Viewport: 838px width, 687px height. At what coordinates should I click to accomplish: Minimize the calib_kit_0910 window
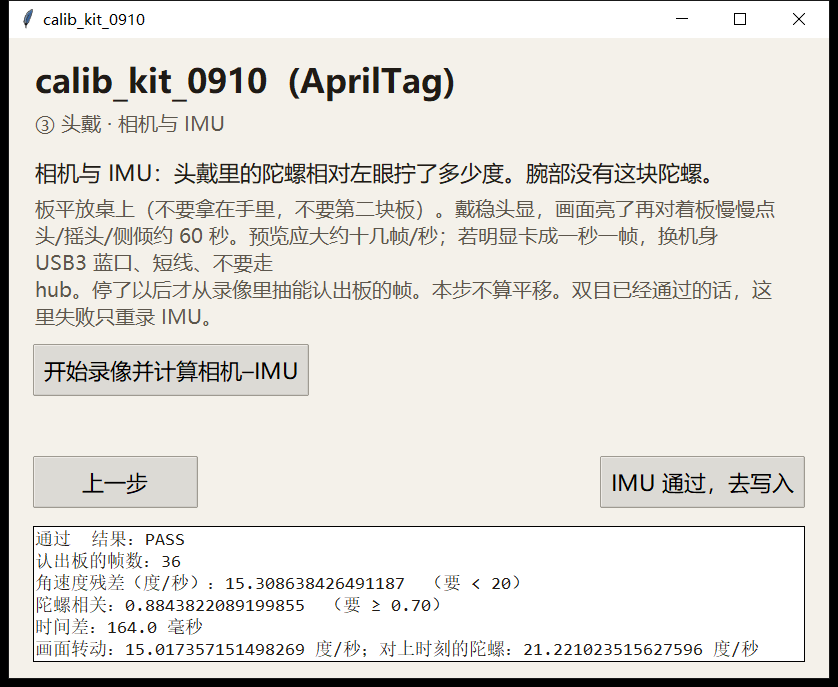[682, 19]
